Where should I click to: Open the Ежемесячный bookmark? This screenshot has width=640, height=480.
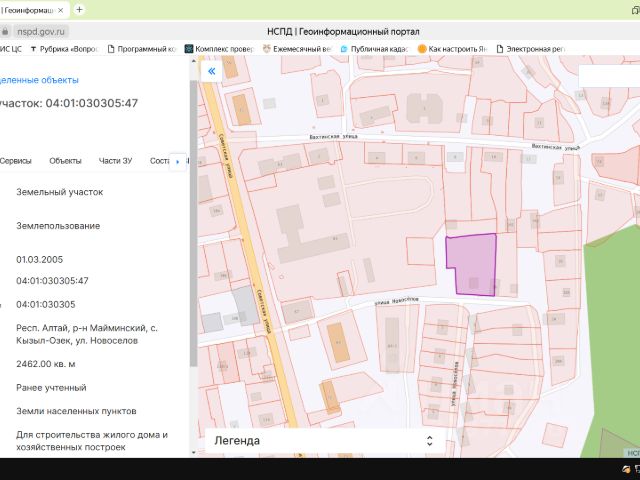coord(299,48)
